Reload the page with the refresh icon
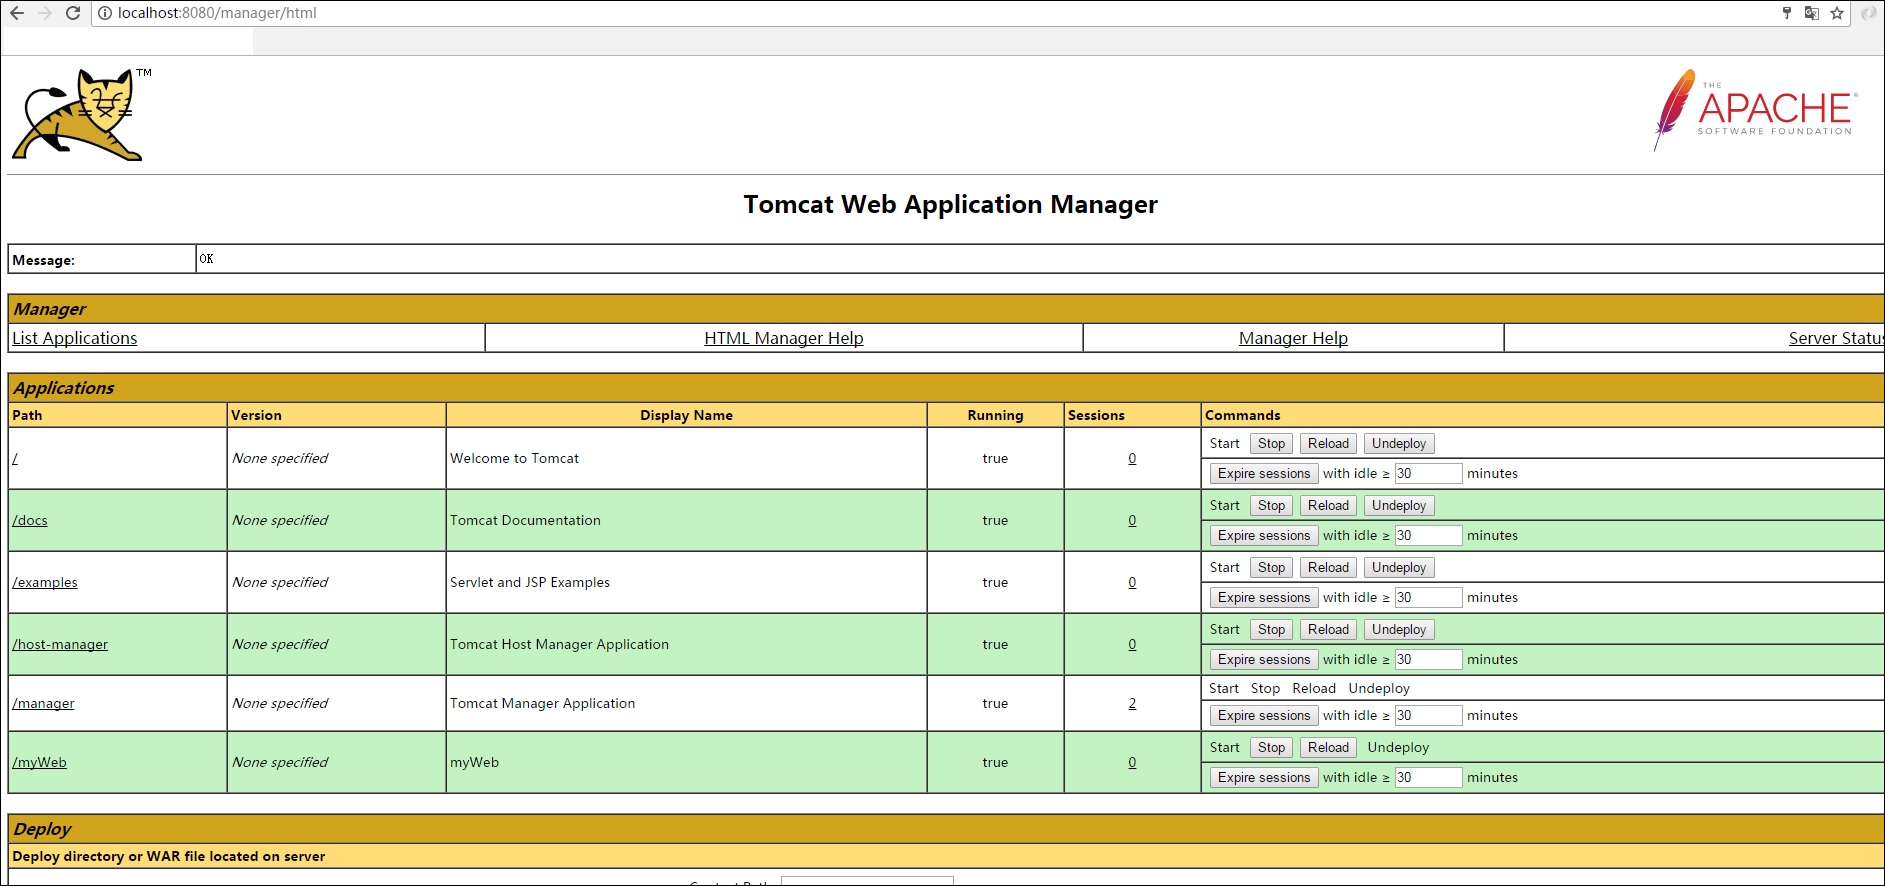This screenshot has width=1885, height=886. pyautogui.click(x=73, y=13)
